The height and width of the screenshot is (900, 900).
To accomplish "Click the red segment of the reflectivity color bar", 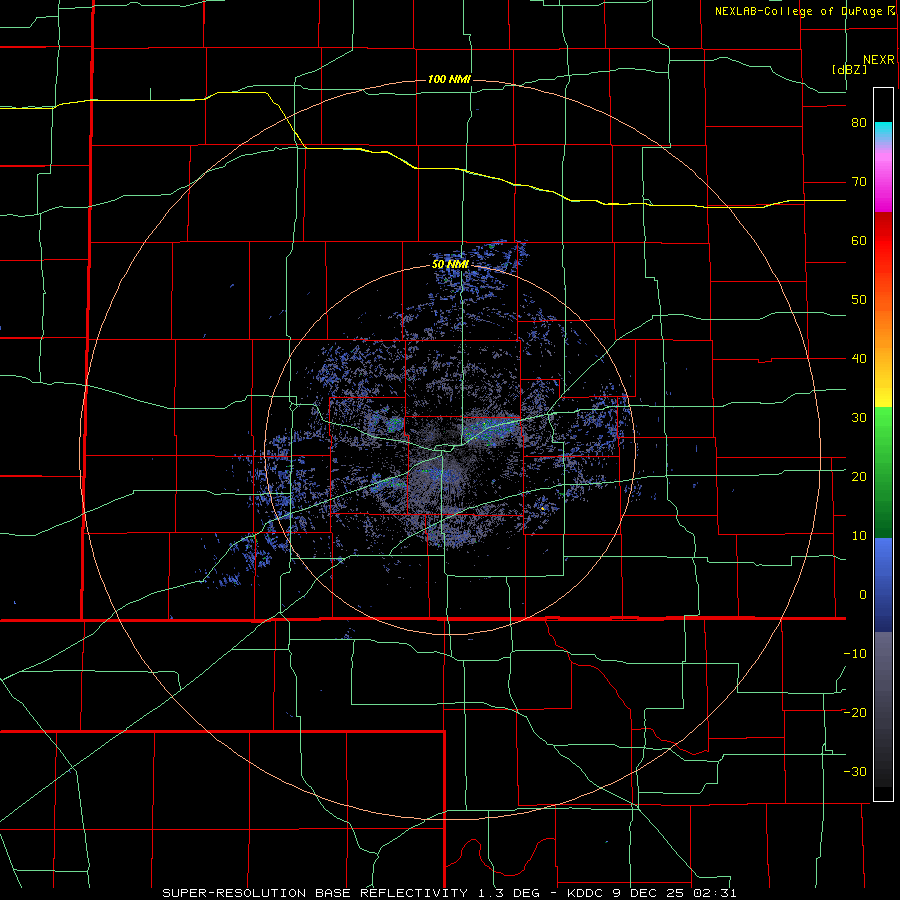I will 883,240.
